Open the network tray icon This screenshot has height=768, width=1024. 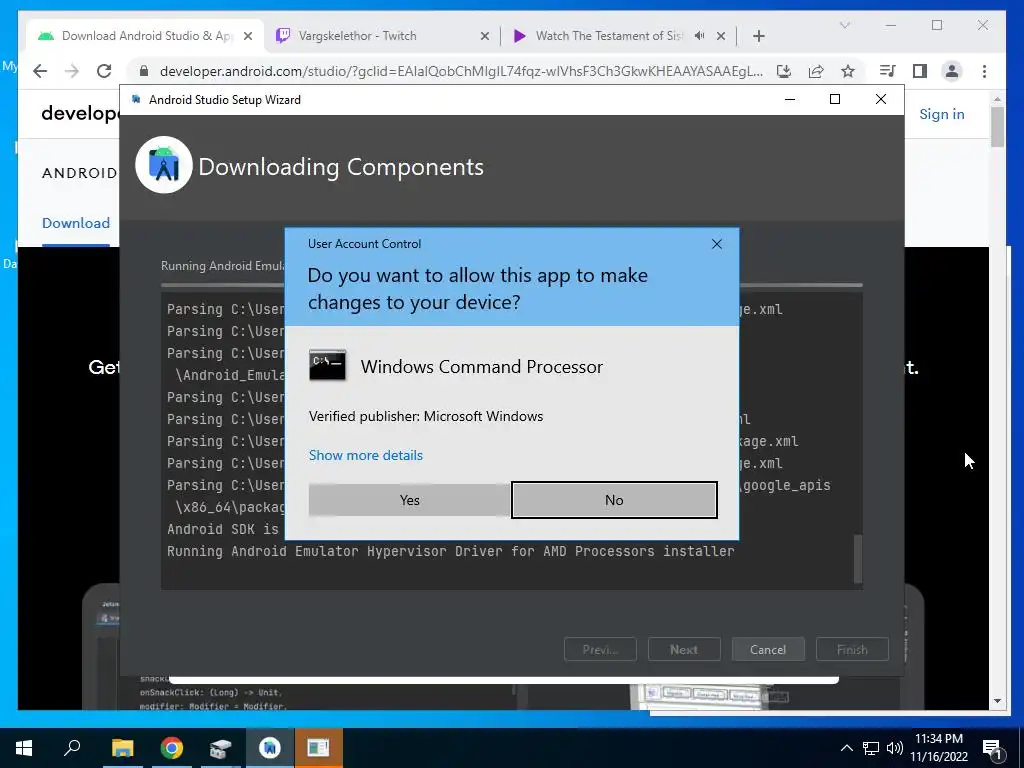[x=871, y=748]
